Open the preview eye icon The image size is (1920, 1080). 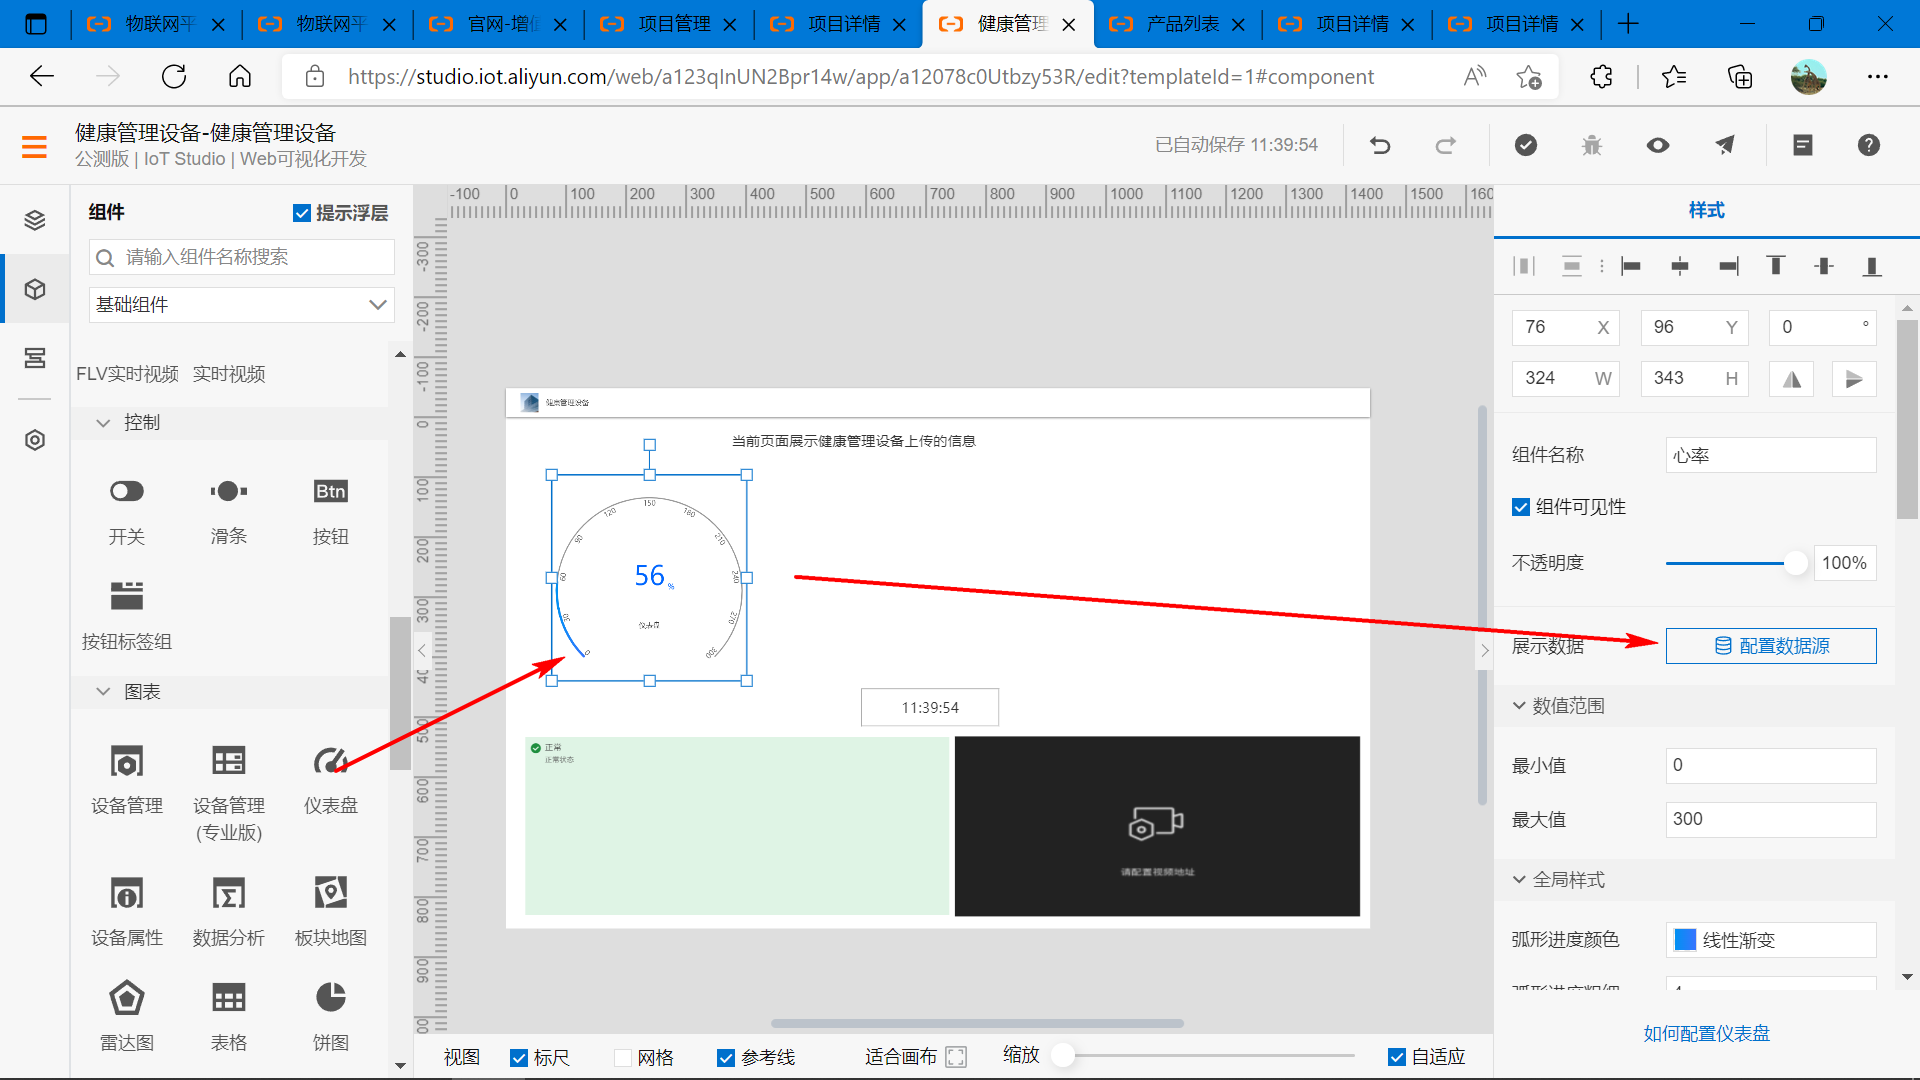point(1658,146)
